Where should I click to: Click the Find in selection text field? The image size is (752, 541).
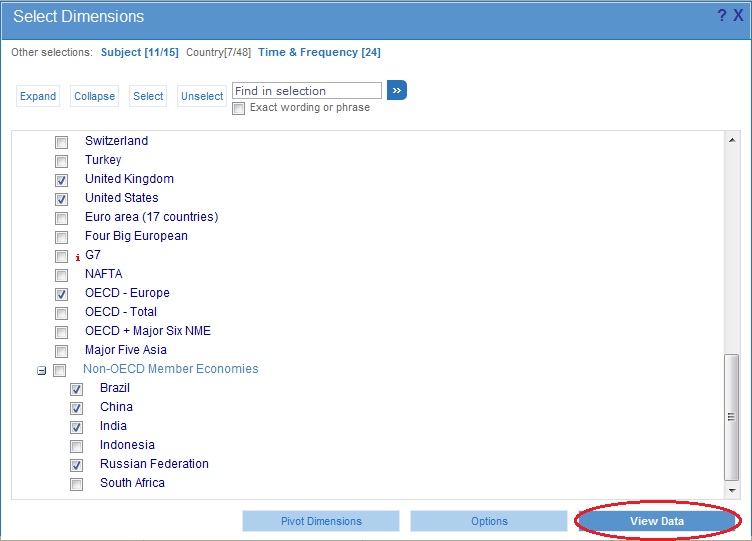tap(306, 91)
